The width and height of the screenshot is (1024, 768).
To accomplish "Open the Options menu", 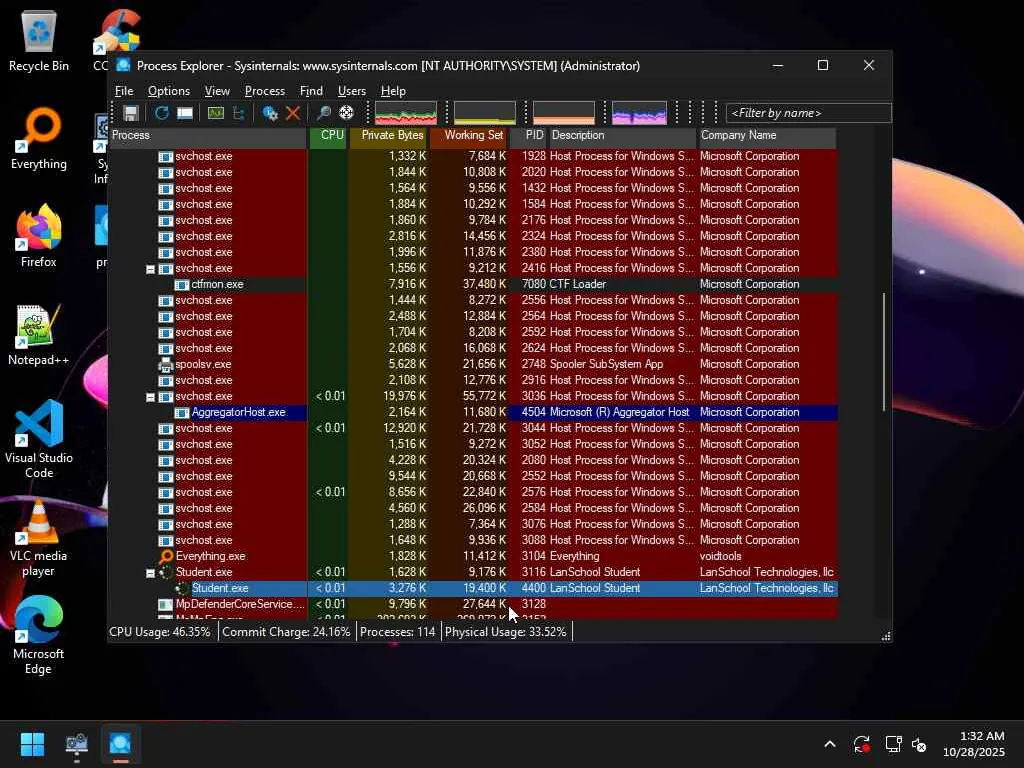I will click(x=168, y=91).
